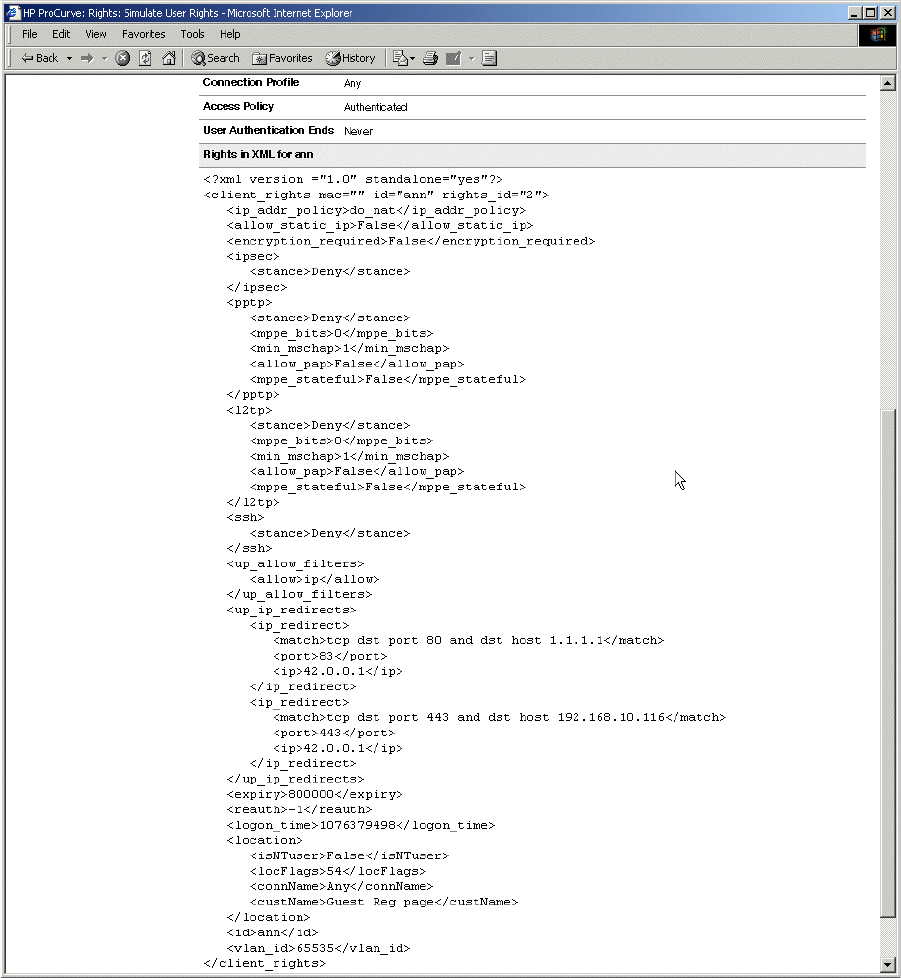Open the Favorites menu
This screenshot has height=978, width=901.
[143, 34]
